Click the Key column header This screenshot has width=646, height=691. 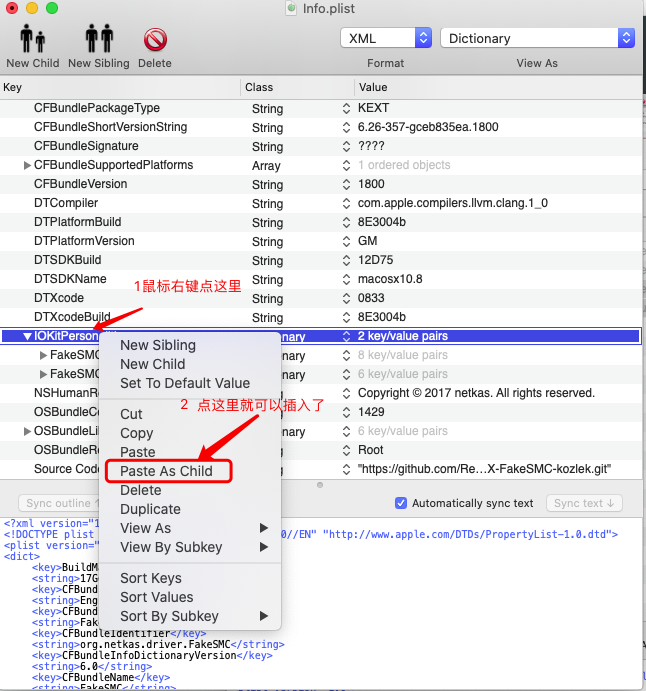[120, 87]
